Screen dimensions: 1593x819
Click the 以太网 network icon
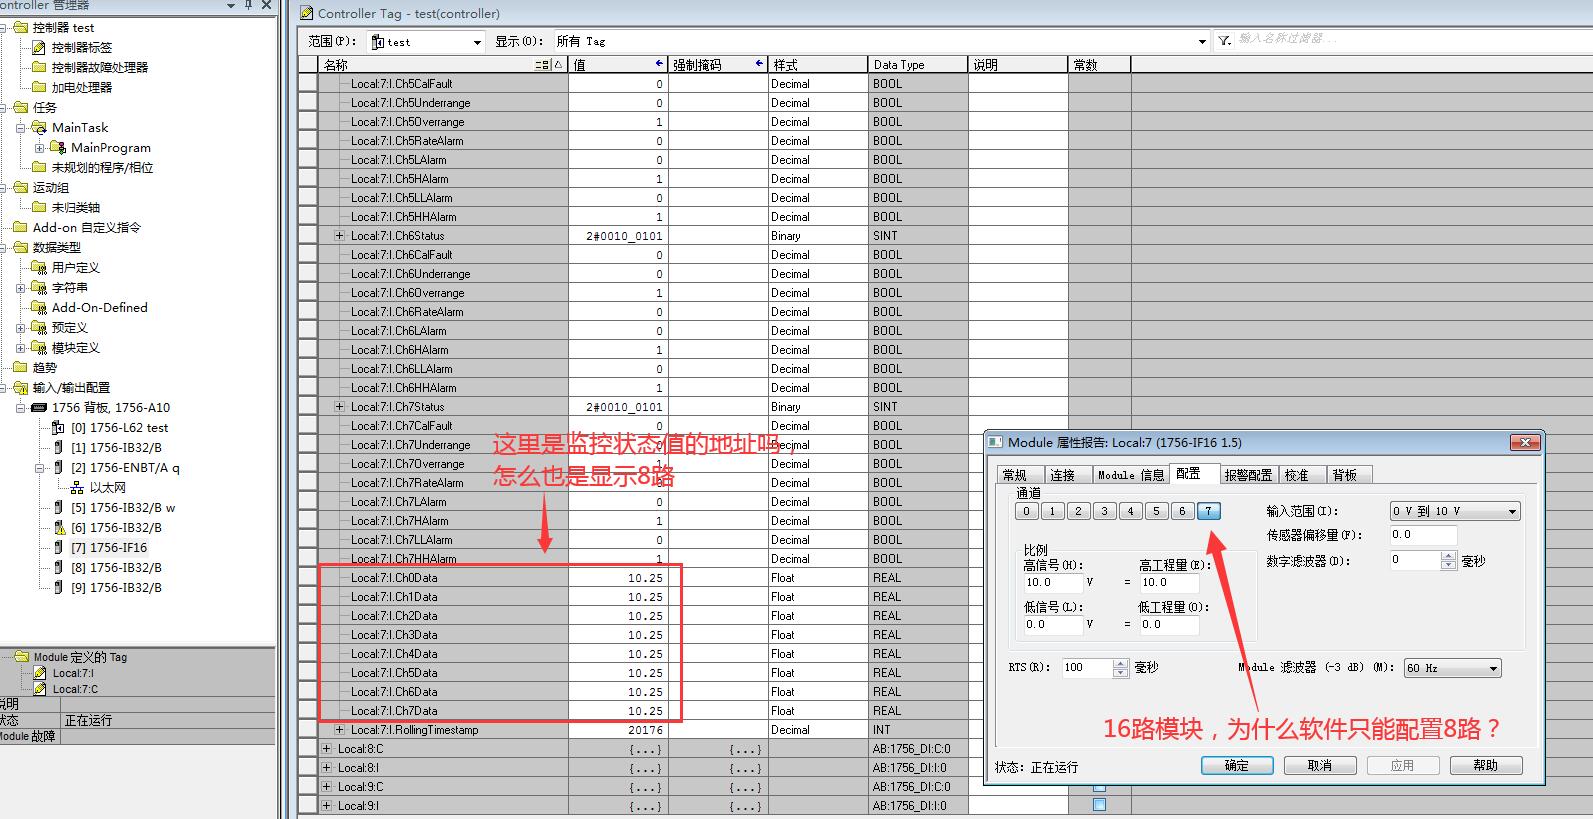coord(77,487)
